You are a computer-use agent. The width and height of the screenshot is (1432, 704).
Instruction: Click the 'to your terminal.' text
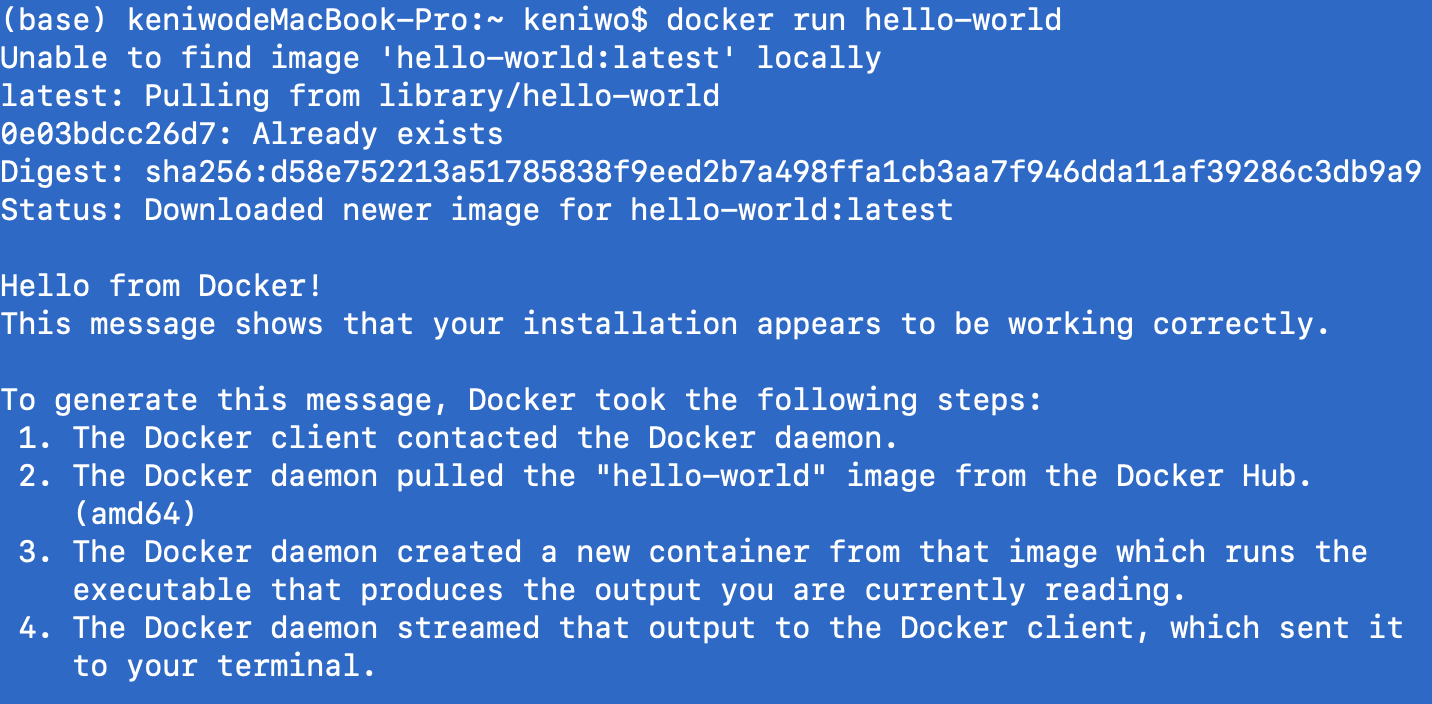224,666
